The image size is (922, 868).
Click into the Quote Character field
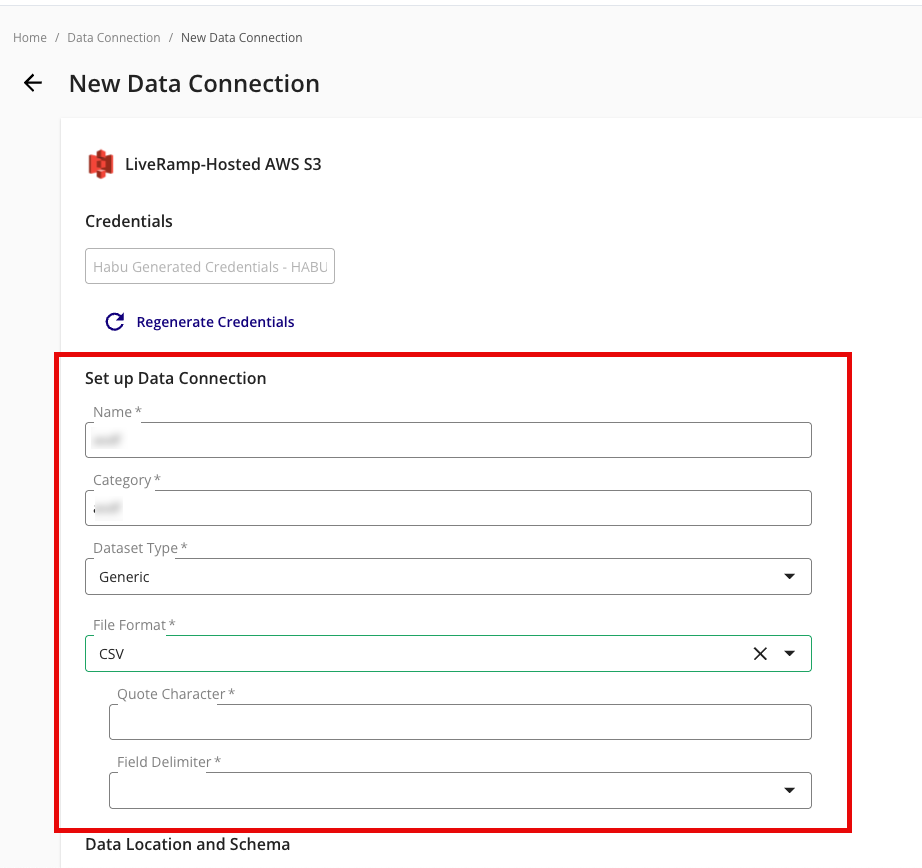[460, 722]
